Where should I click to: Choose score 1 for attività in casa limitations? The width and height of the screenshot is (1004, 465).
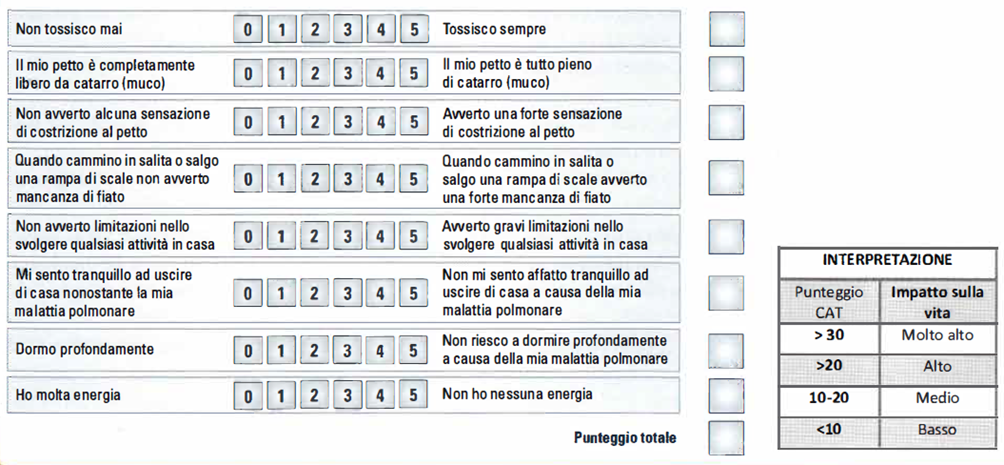click(x=281, y=236)
